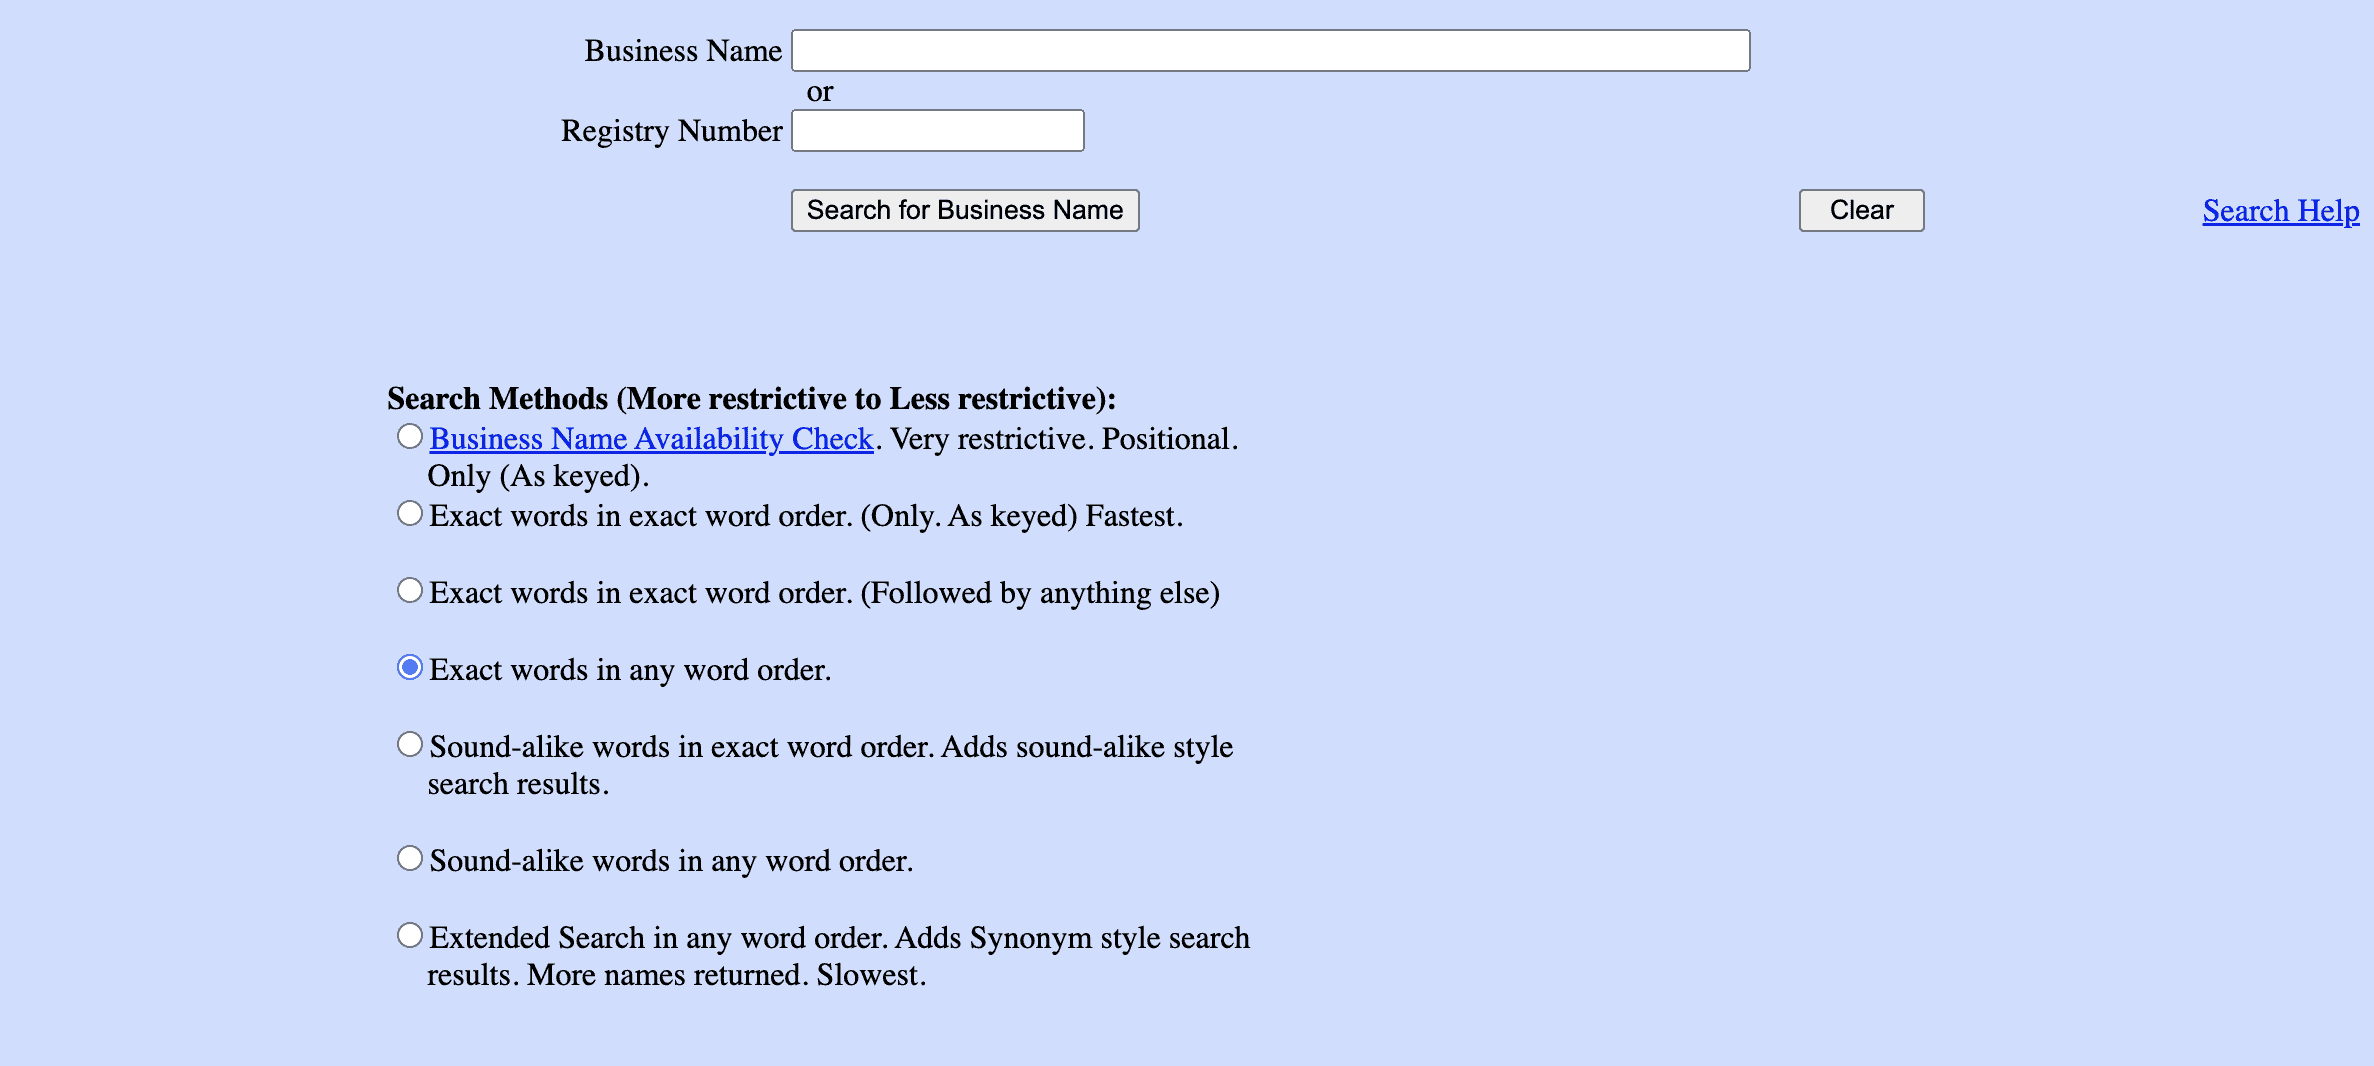The height and width of the screenshot is (1066, 2374).
Task: Select the Business Name Availability Check radio button
Action: pyautogui.click(x=409, y=436)
